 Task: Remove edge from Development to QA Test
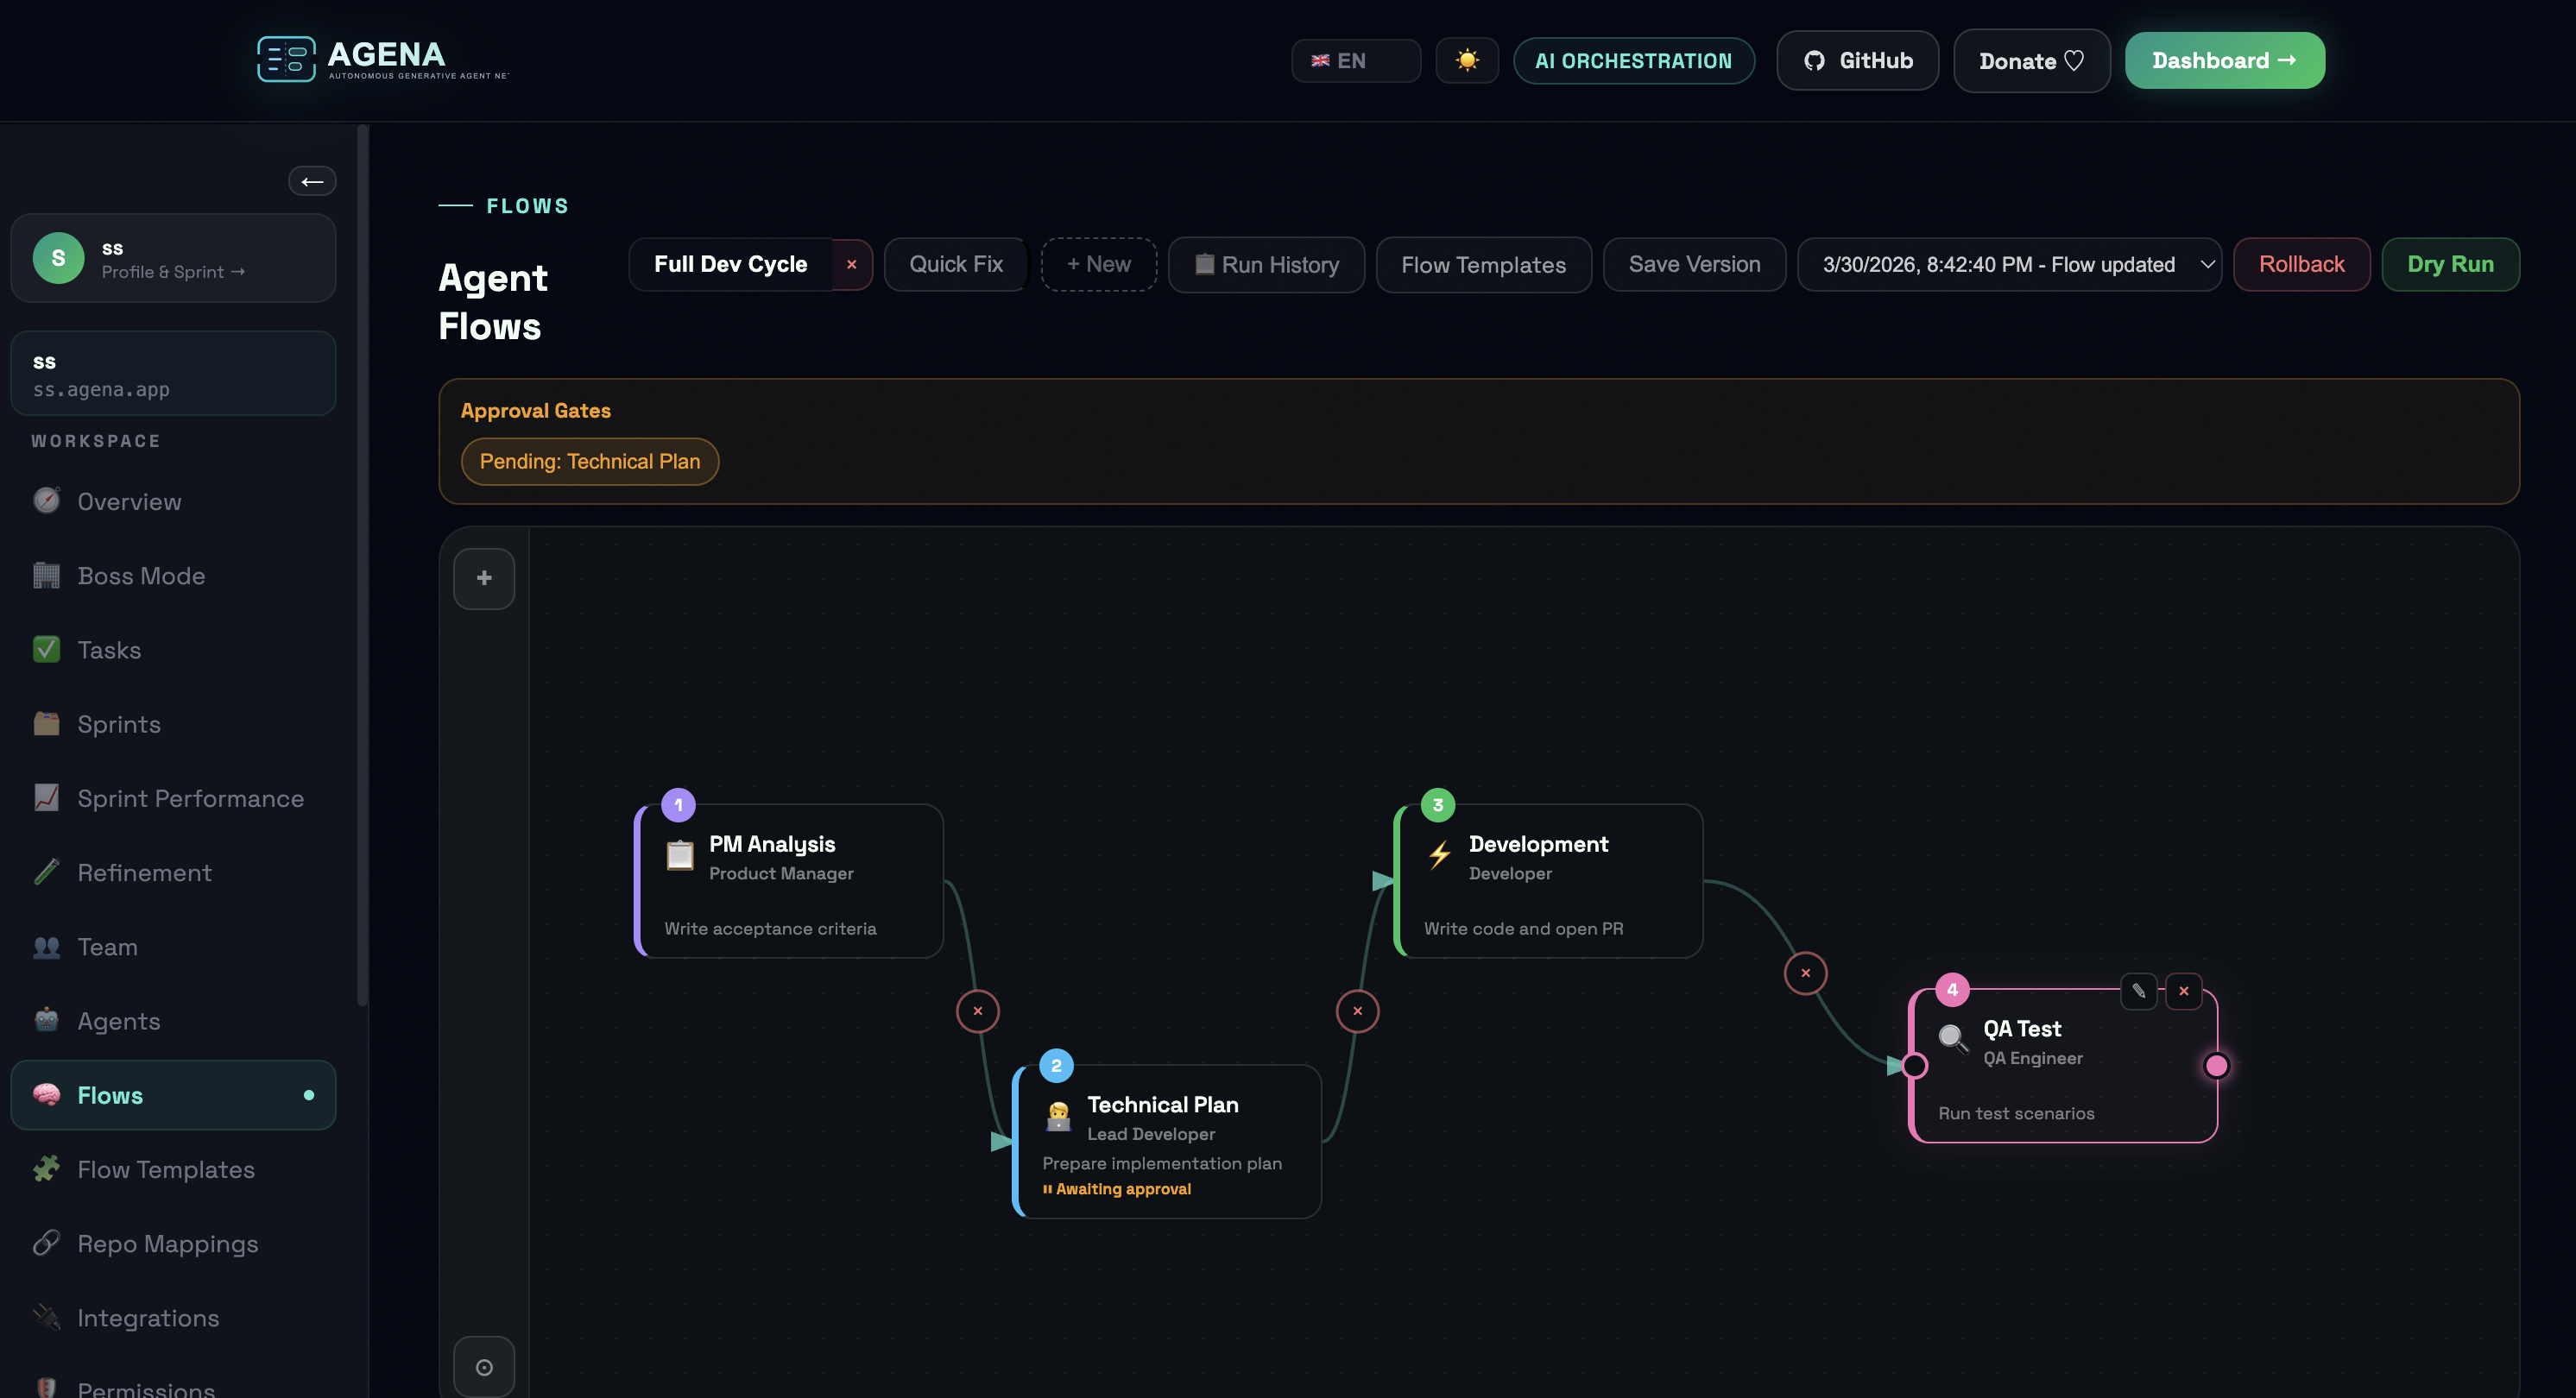1805,973
